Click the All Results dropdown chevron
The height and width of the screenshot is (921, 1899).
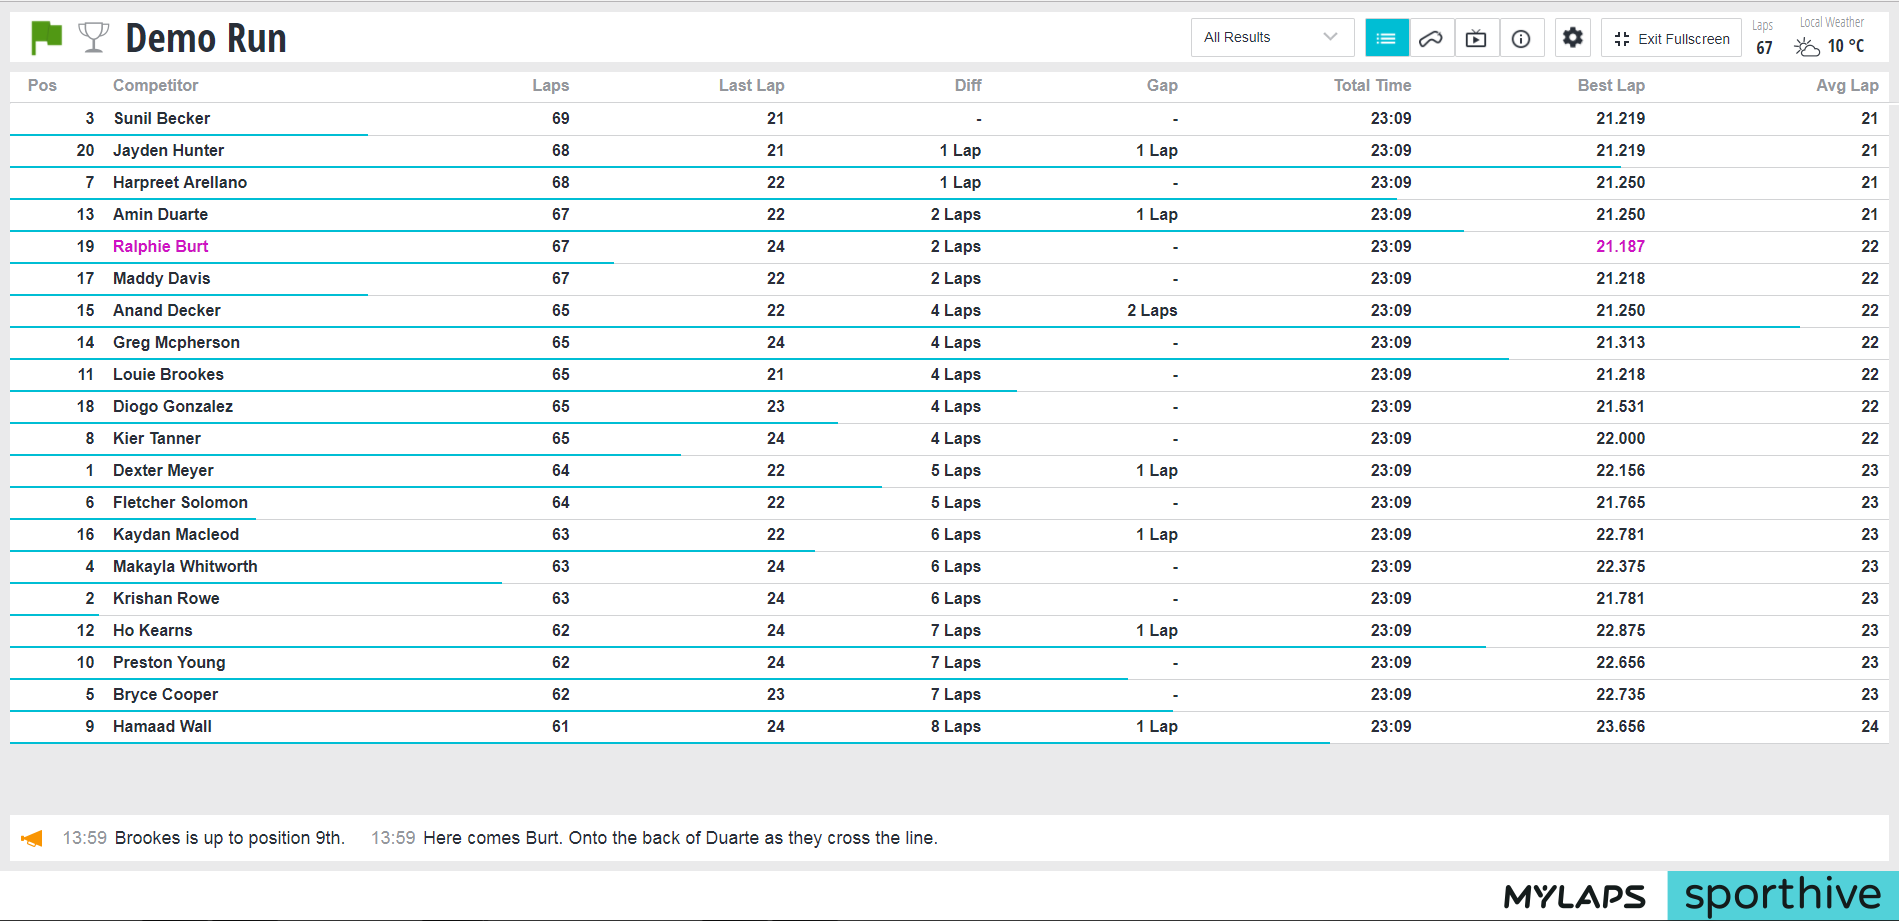(x=1330, y=38)
